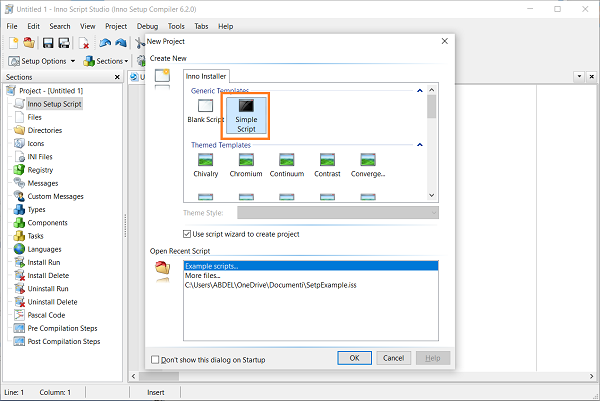Toggle Use script wizard to create project

tap(241, 234)
